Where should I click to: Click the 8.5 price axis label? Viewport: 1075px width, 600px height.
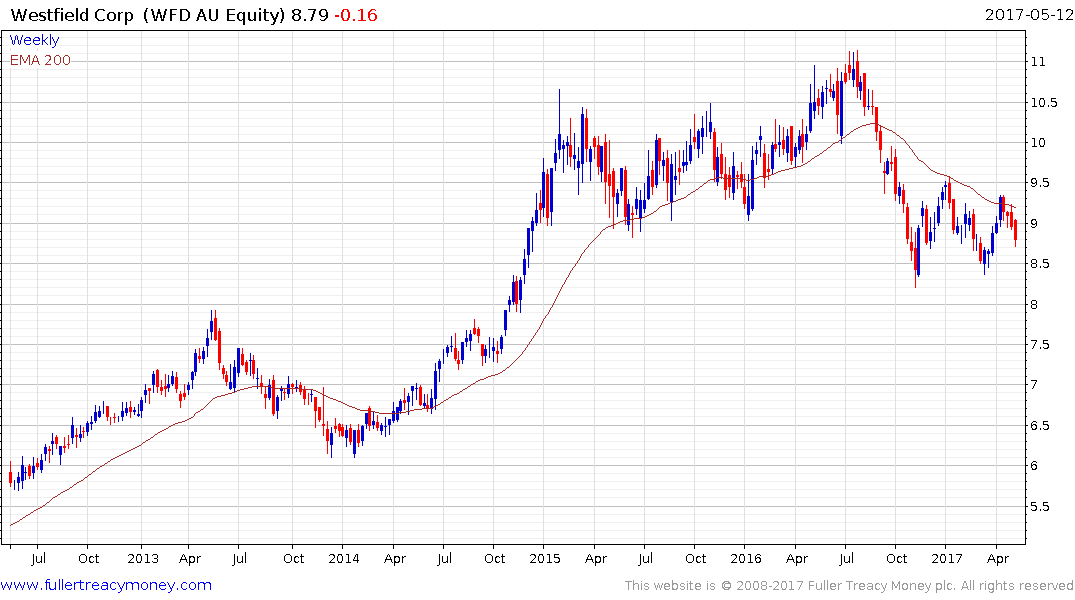(1040, 264)
